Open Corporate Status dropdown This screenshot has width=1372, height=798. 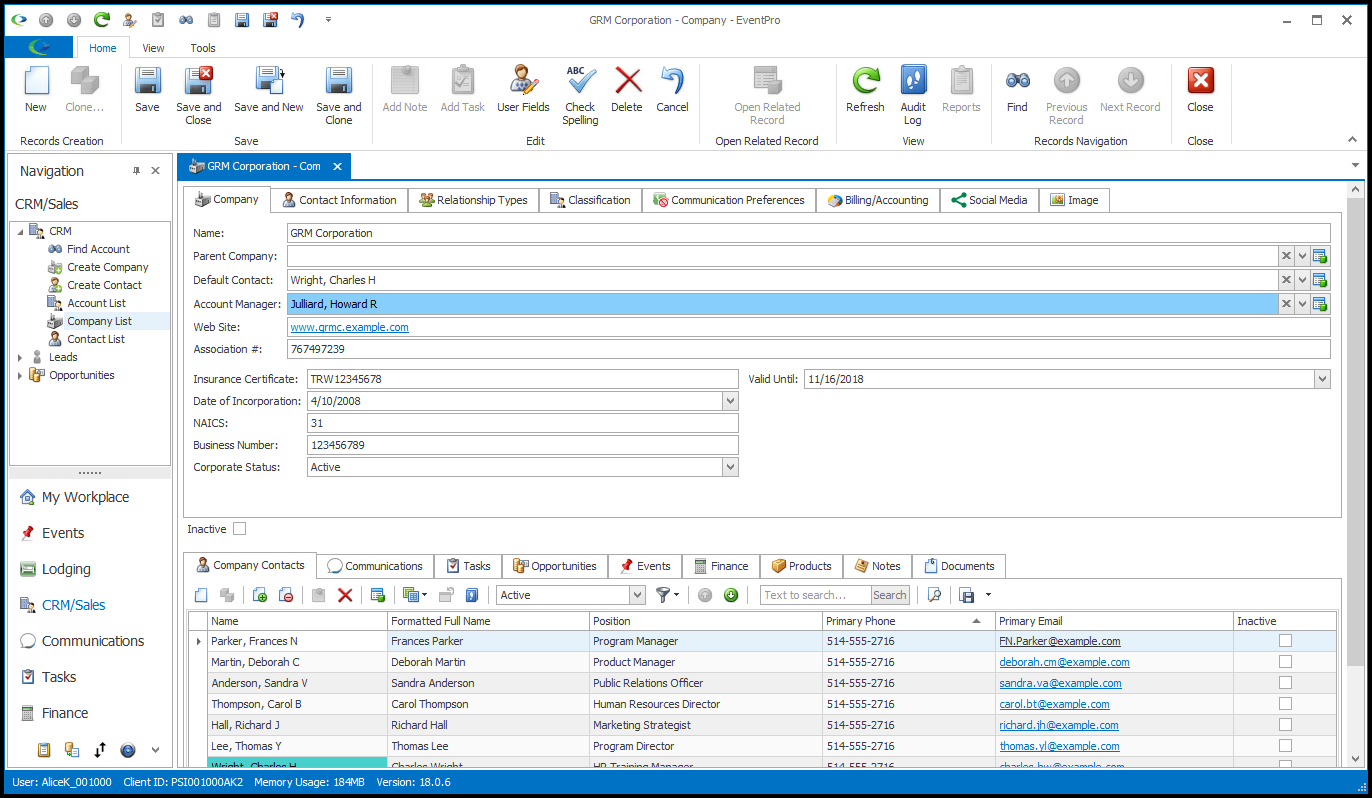tap(730, 467)
